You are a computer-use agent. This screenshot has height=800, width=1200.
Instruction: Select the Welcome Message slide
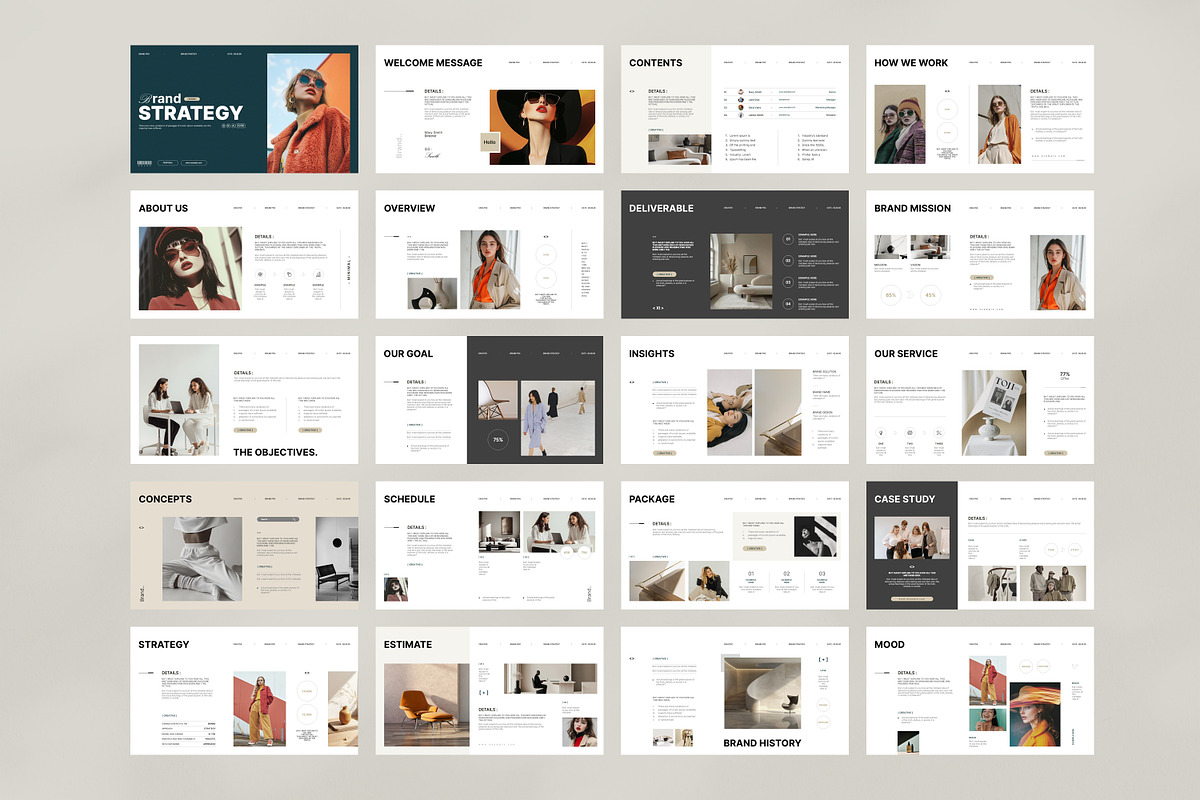coord(489,109)
